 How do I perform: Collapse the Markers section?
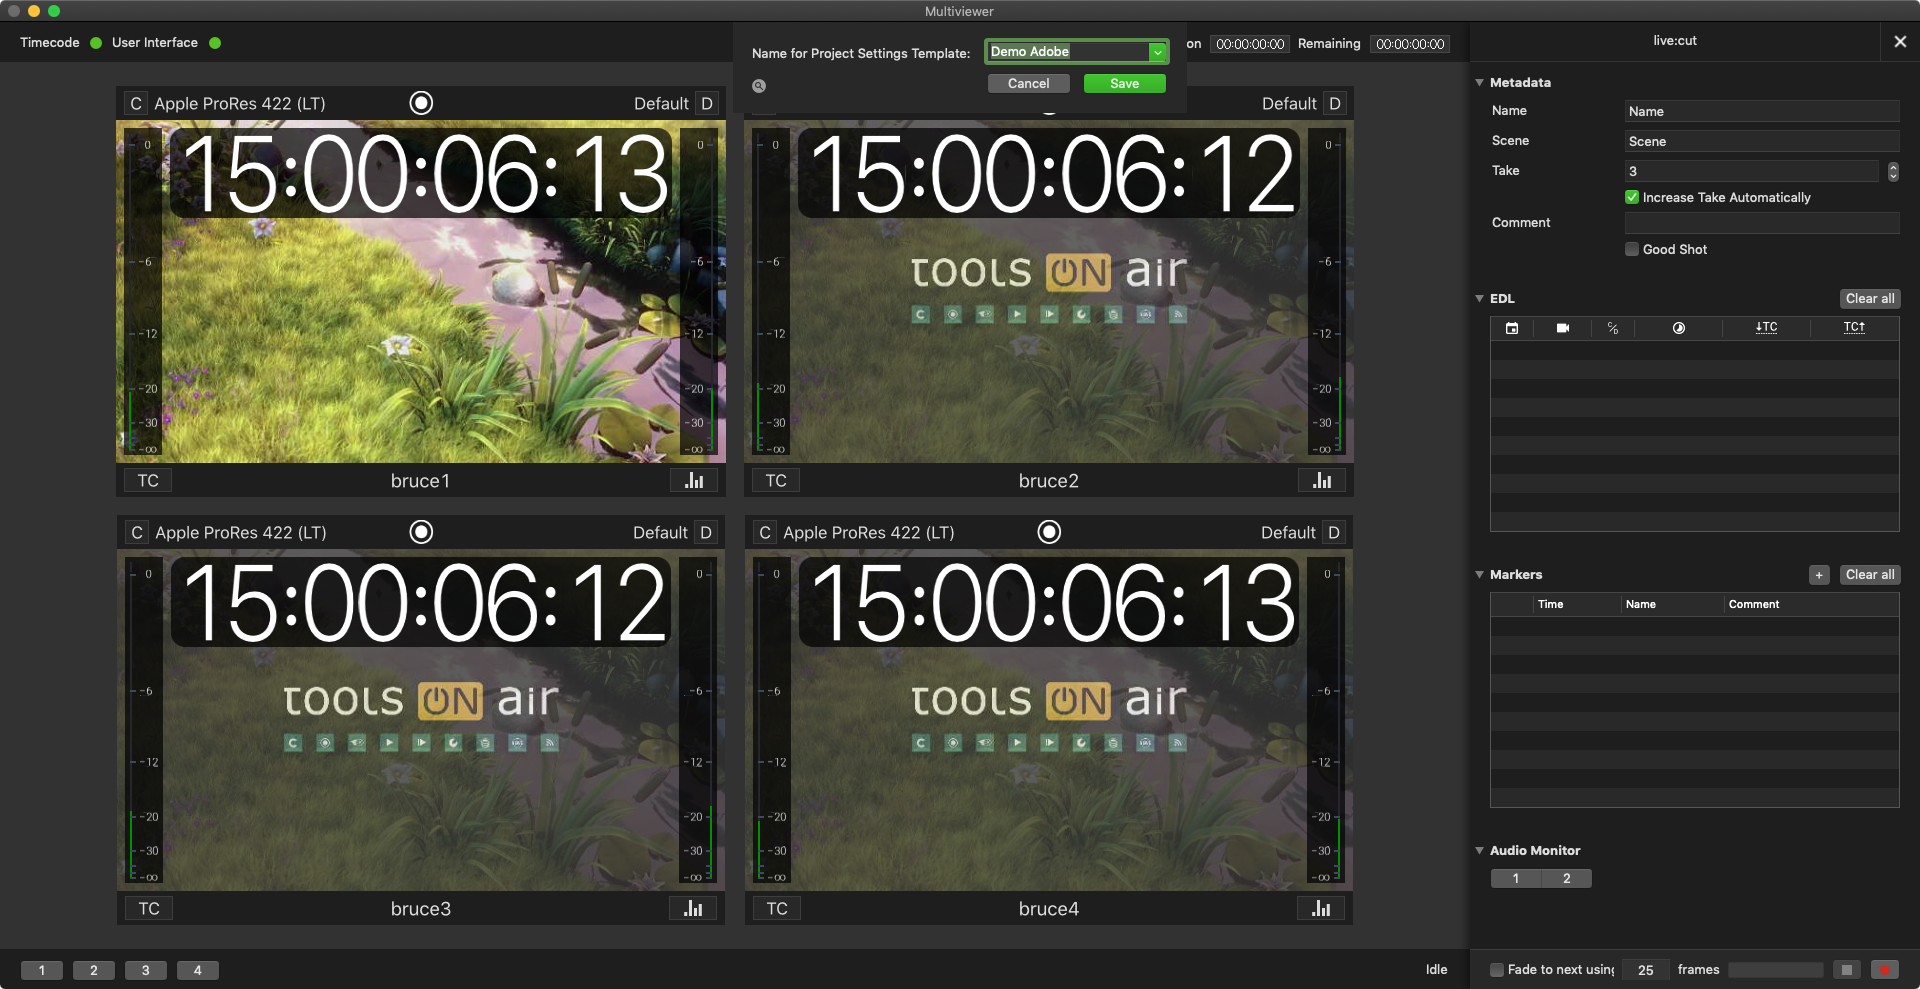point(1480,574)
